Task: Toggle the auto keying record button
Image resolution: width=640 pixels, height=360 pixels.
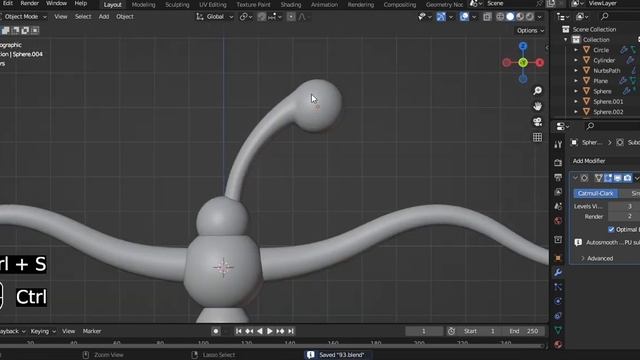Action: click(216, 331)
